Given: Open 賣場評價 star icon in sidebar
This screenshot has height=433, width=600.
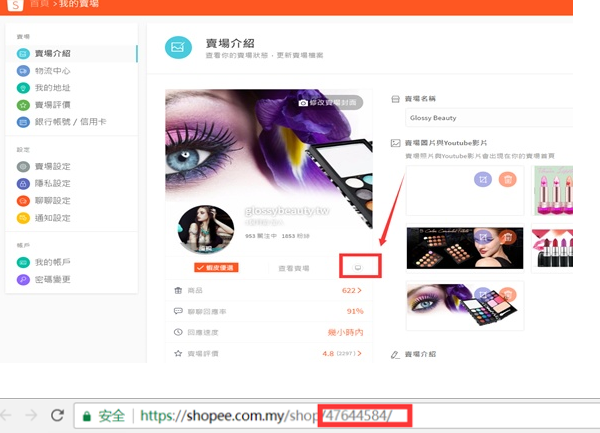Looking at the screenshot, I should pos(23,105).
